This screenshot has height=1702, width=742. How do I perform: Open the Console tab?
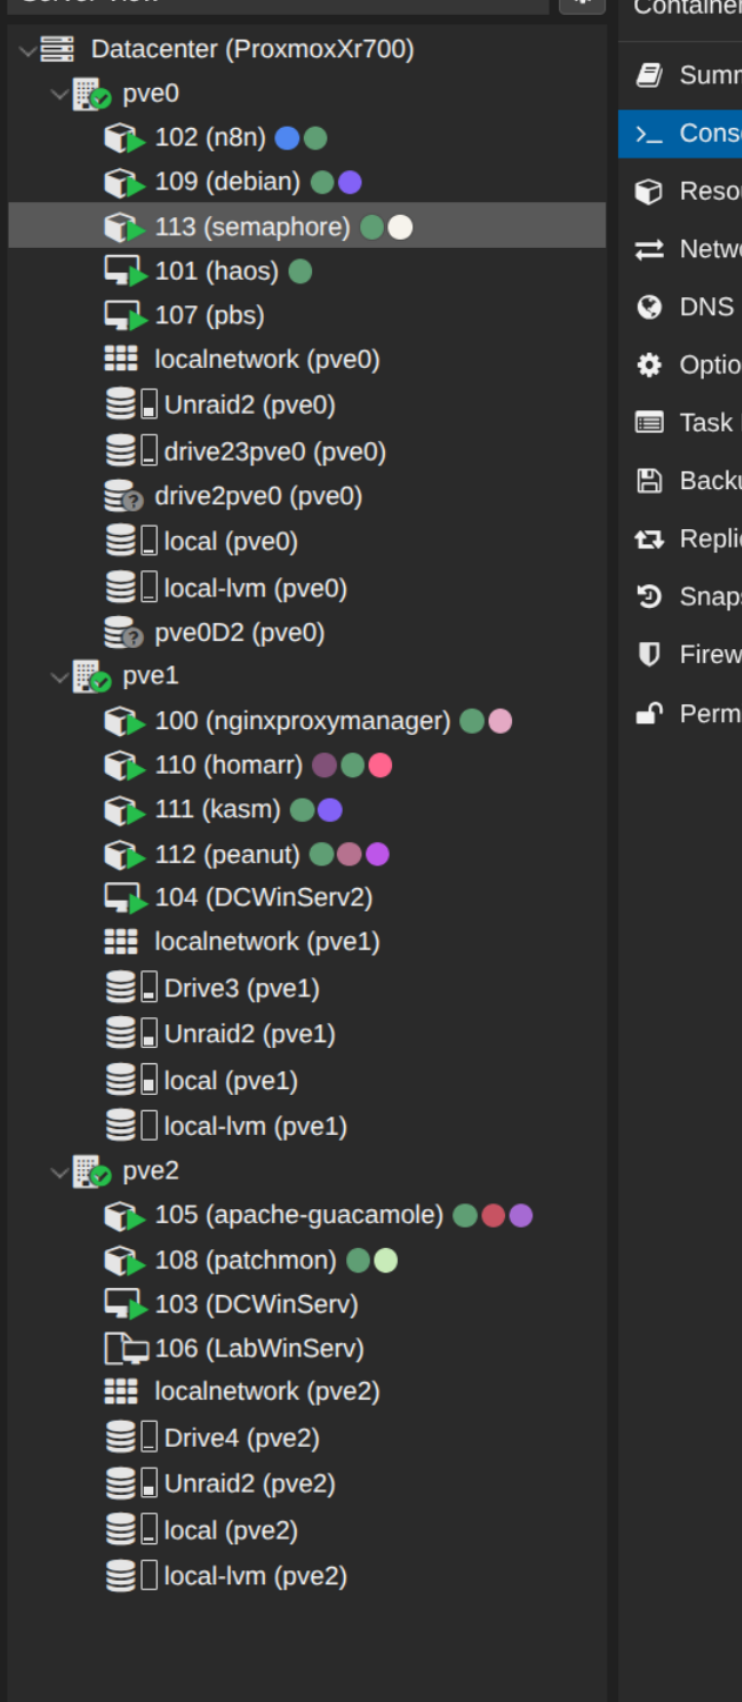[x=680, y=133]
